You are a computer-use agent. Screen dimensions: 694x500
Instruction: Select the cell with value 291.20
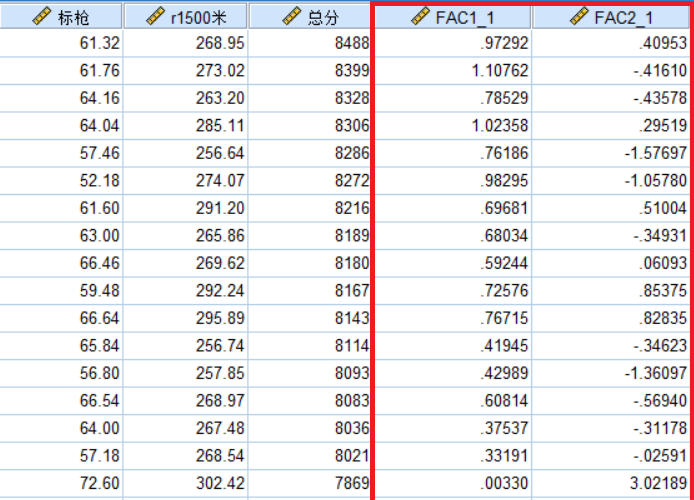pos(185,208)
